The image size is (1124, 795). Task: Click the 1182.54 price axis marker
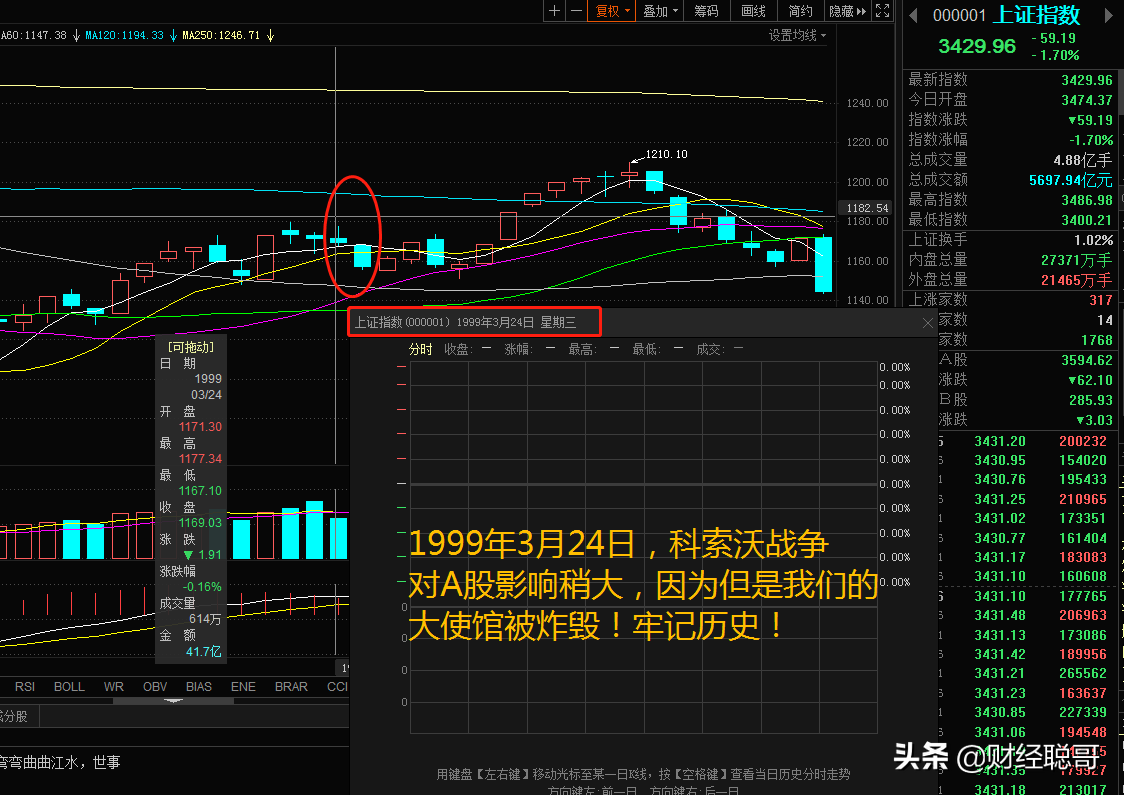(867, 208)
